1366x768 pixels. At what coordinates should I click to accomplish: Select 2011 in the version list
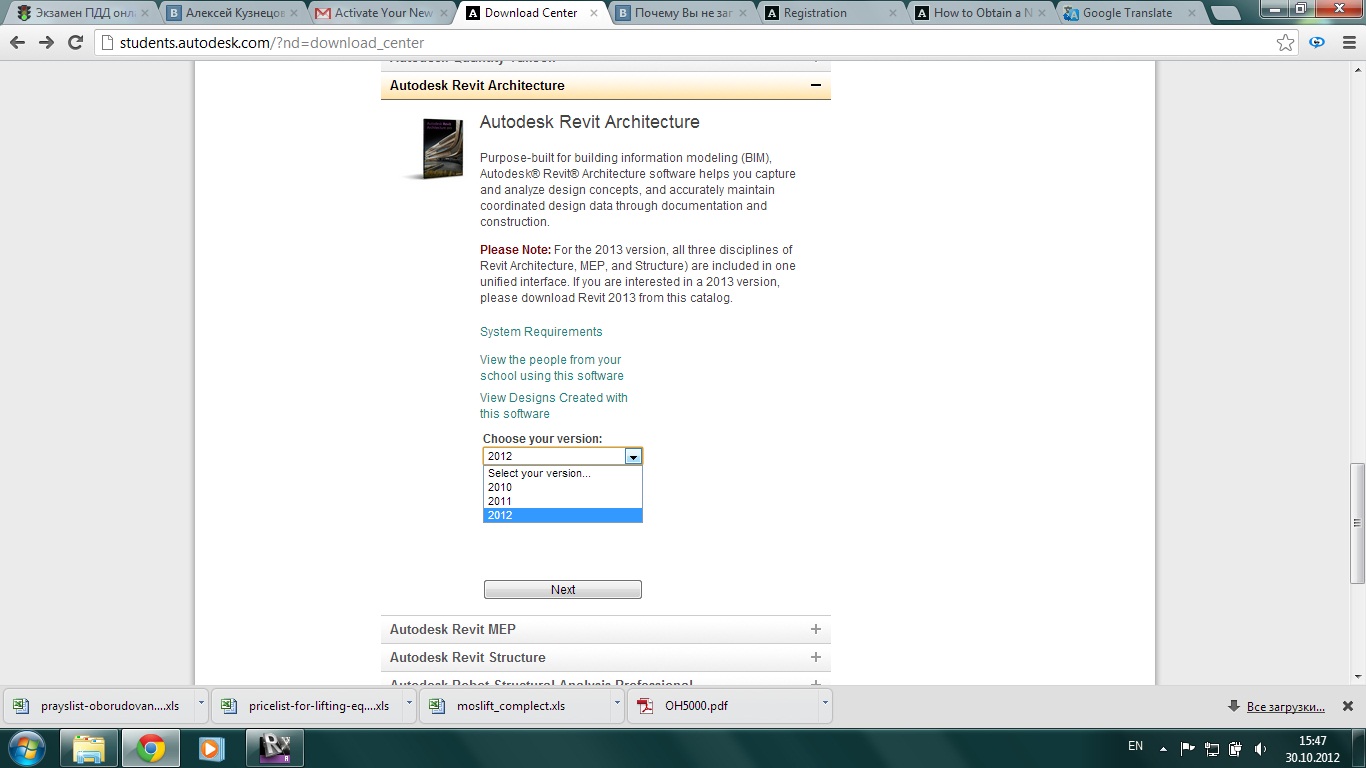pyautogui.click(x=563, y=502)
